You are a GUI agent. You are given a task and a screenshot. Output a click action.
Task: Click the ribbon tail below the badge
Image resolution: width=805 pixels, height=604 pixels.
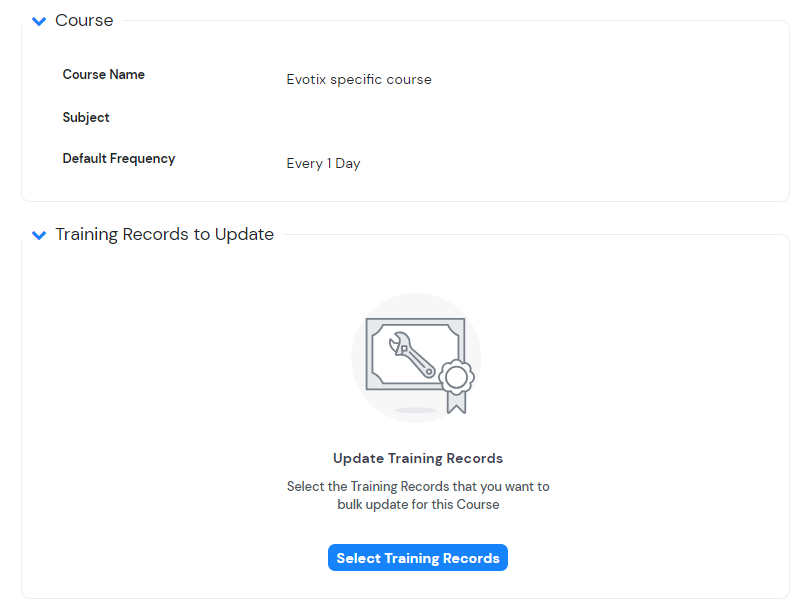click(457, 404)
